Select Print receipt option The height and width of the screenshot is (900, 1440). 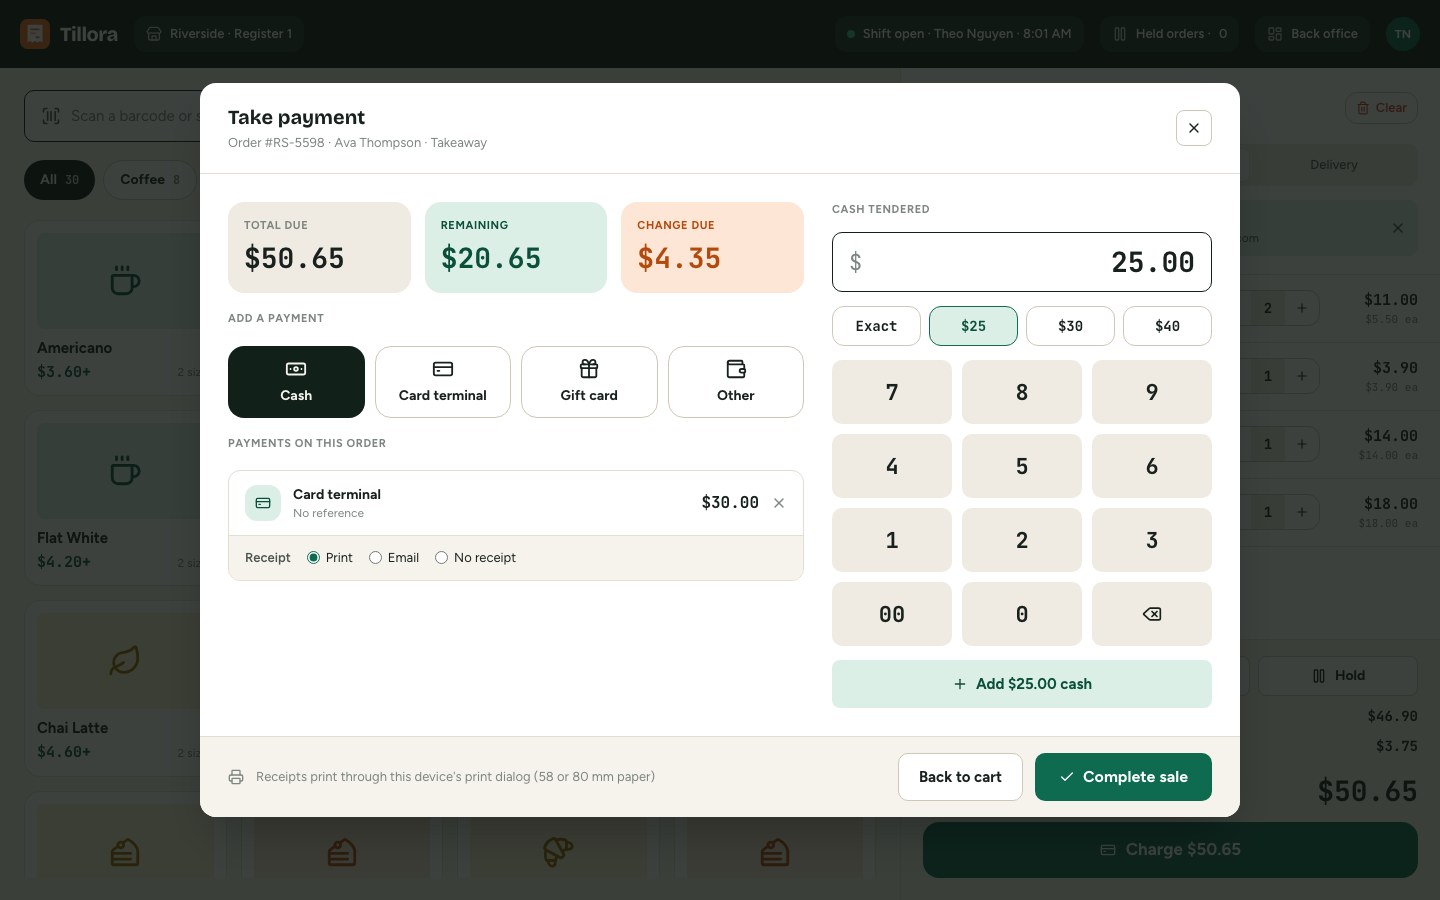330,558
